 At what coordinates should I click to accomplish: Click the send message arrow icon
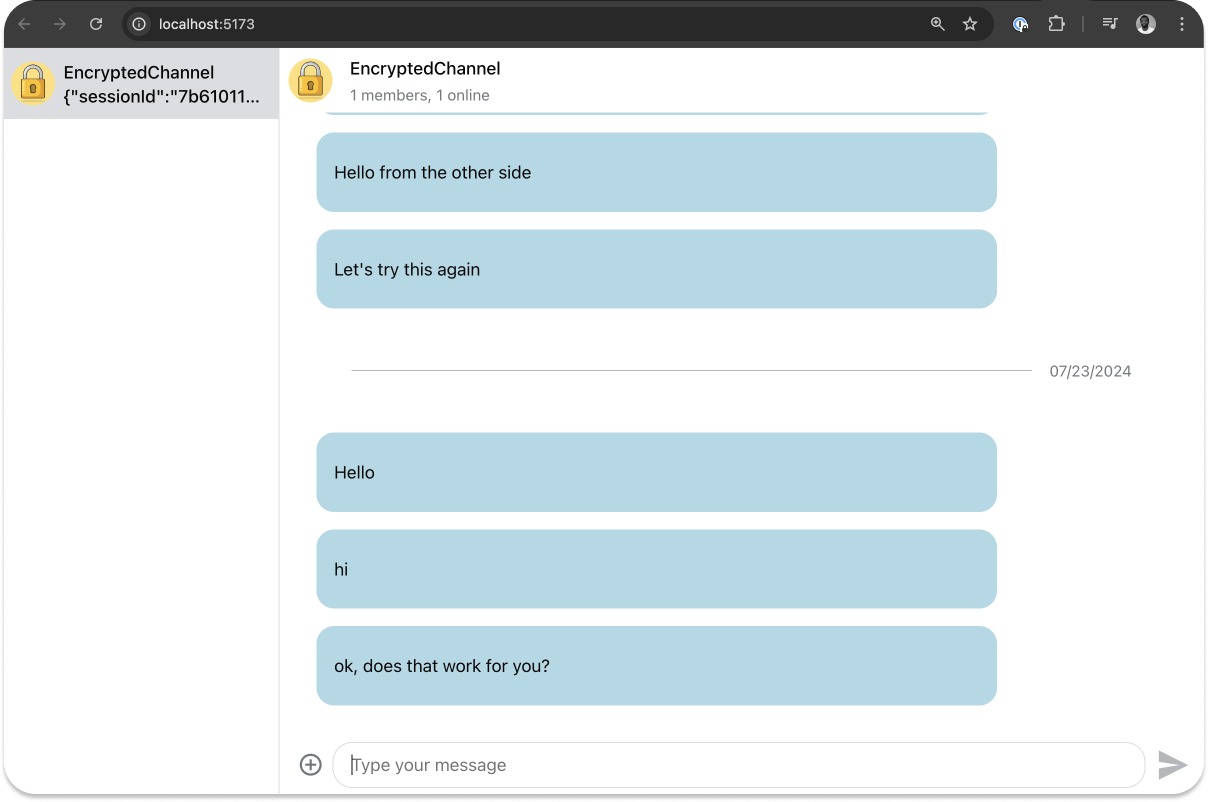pos(1172,765)
